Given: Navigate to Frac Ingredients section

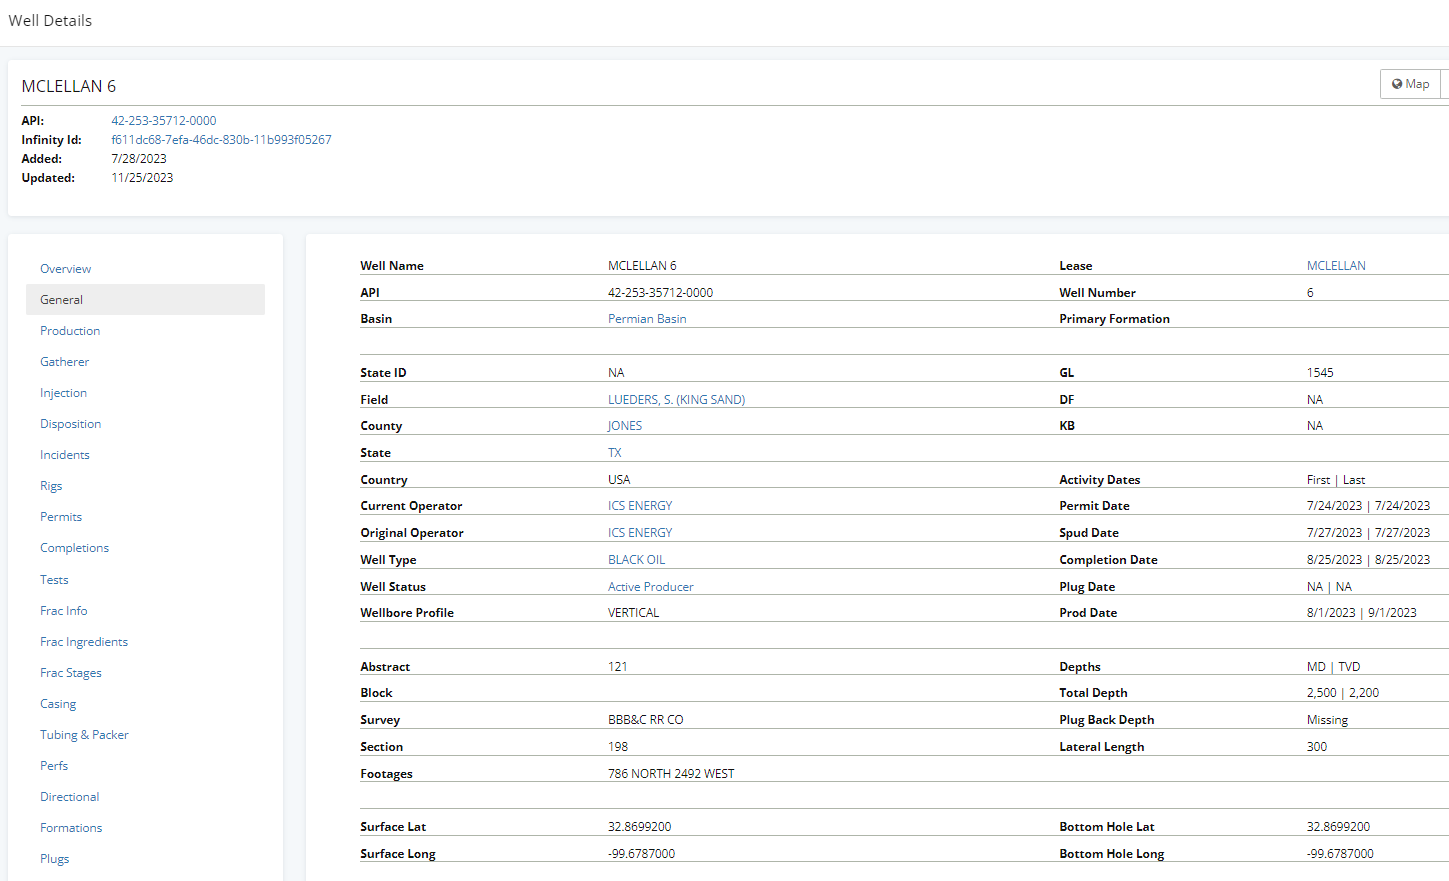Looking at the screenshot, I should point(84,642).
